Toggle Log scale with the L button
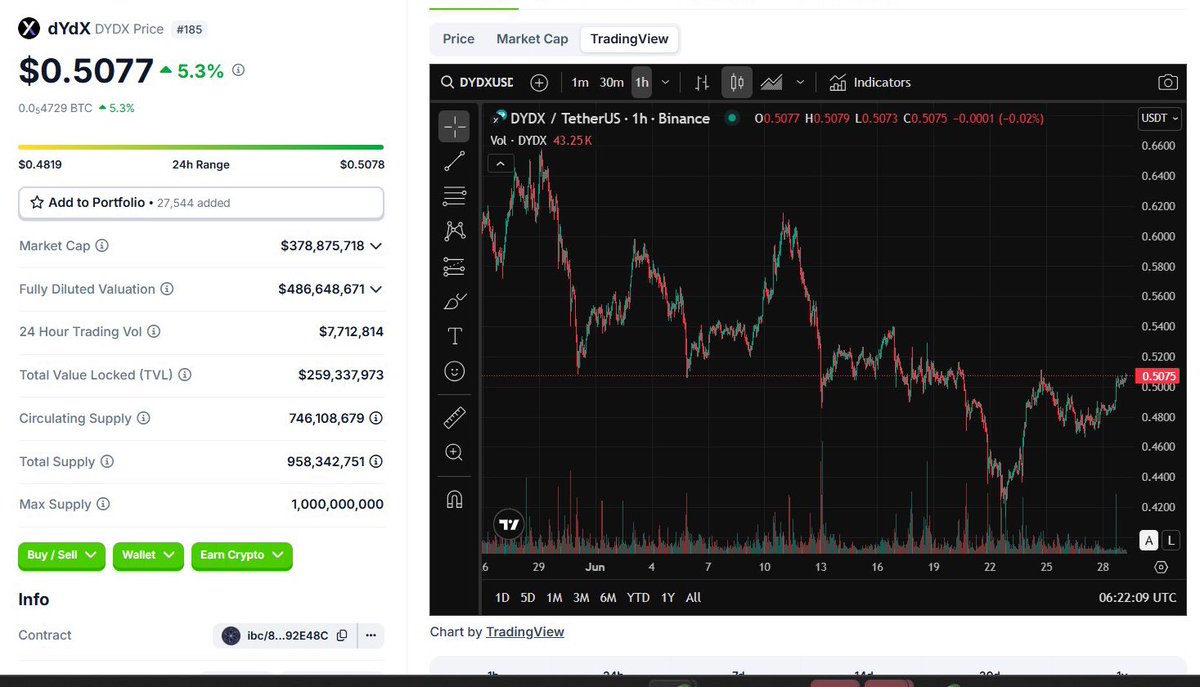The image size is (1200, 687). 1171,541
